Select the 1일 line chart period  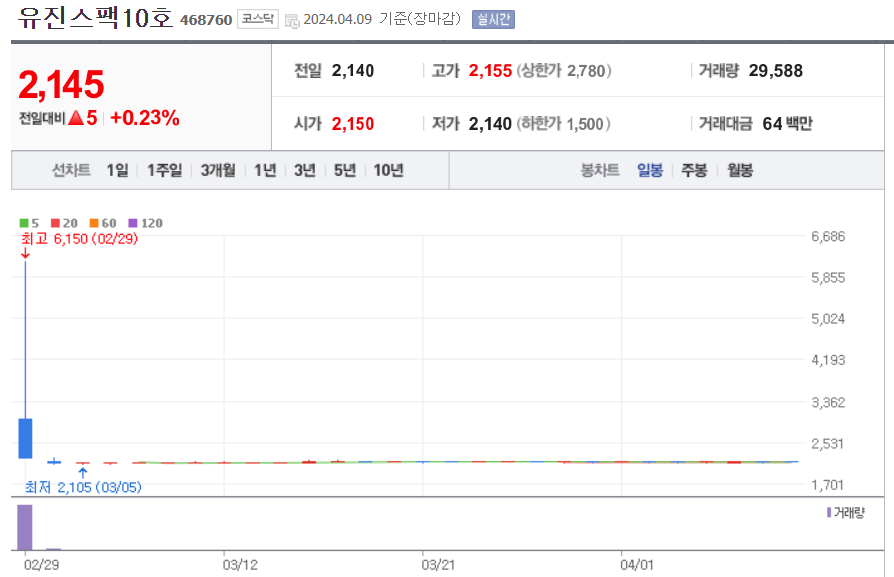point(117,170)
